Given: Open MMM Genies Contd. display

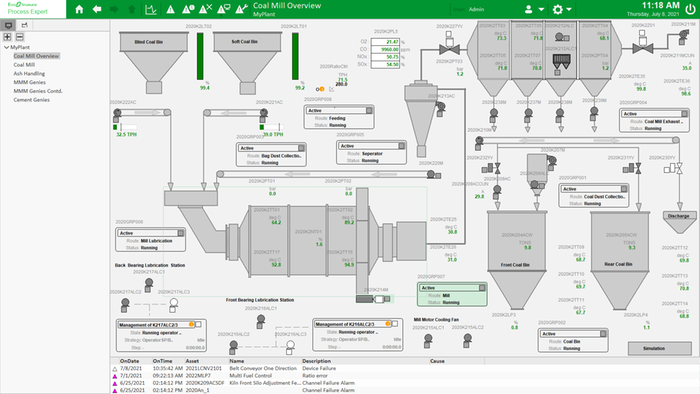Looking at the screenshot, I should pyautogui.click(x=38, y=91).
